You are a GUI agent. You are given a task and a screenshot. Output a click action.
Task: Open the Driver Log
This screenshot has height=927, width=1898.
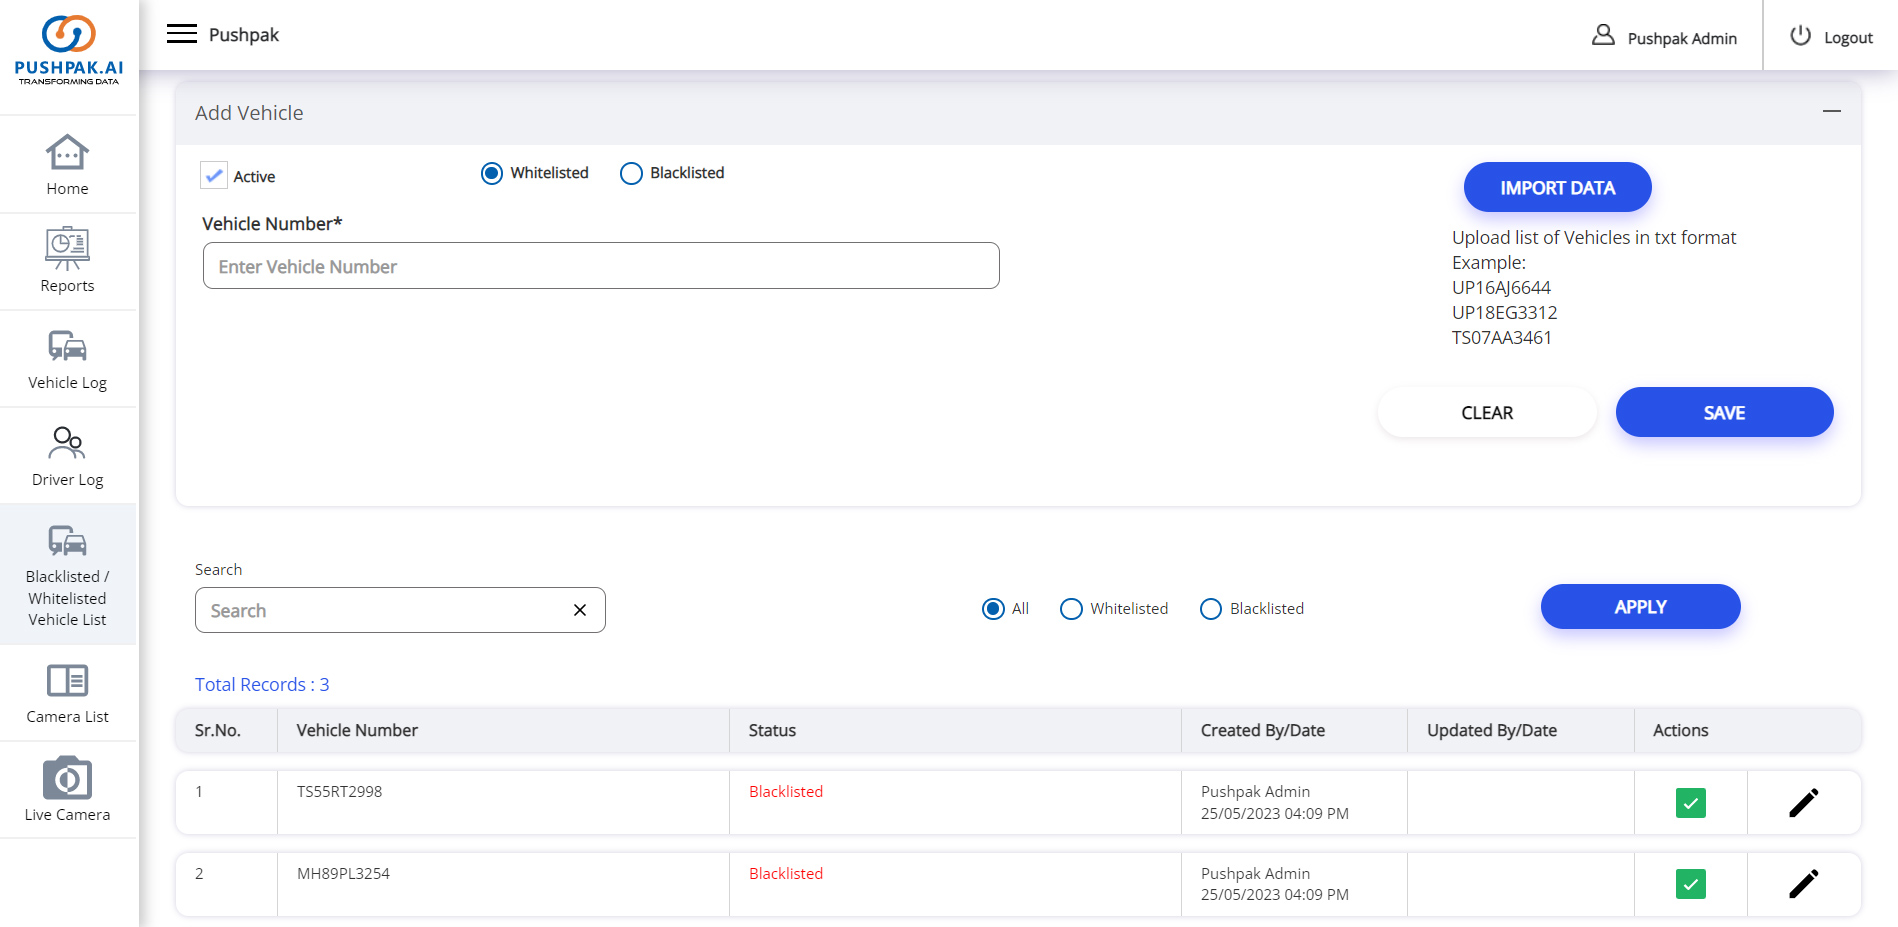coord(67,455)
